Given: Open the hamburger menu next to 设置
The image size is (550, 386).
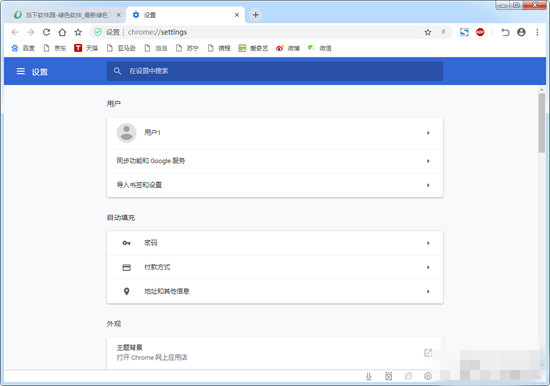Looking at the screenshot, I should pos(21,71).
